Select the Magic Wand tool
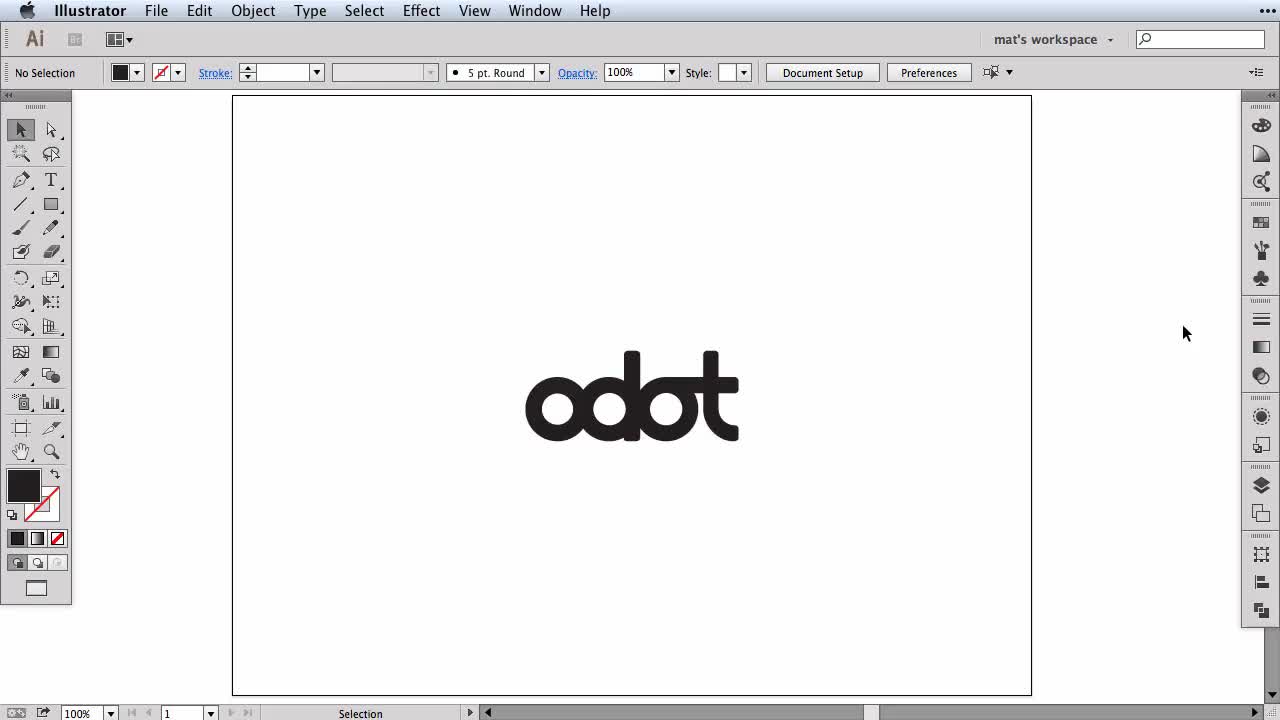 point(21,154)
